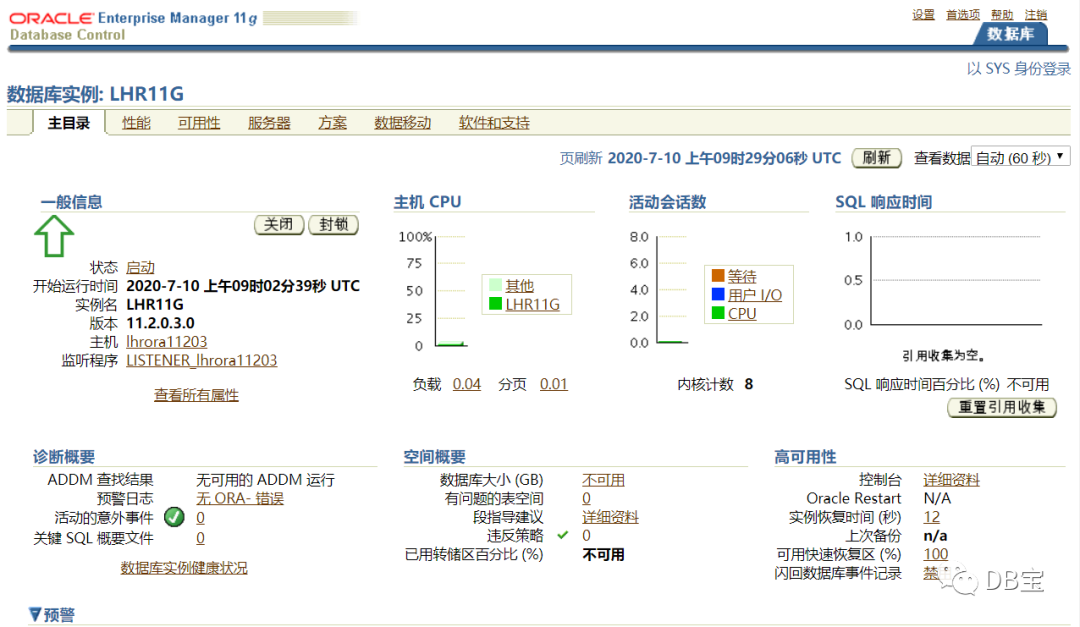Click the green checkmark beside 活动的意外事件
The width and height of the screenshot is (1080, 627).
click(174, 517)
